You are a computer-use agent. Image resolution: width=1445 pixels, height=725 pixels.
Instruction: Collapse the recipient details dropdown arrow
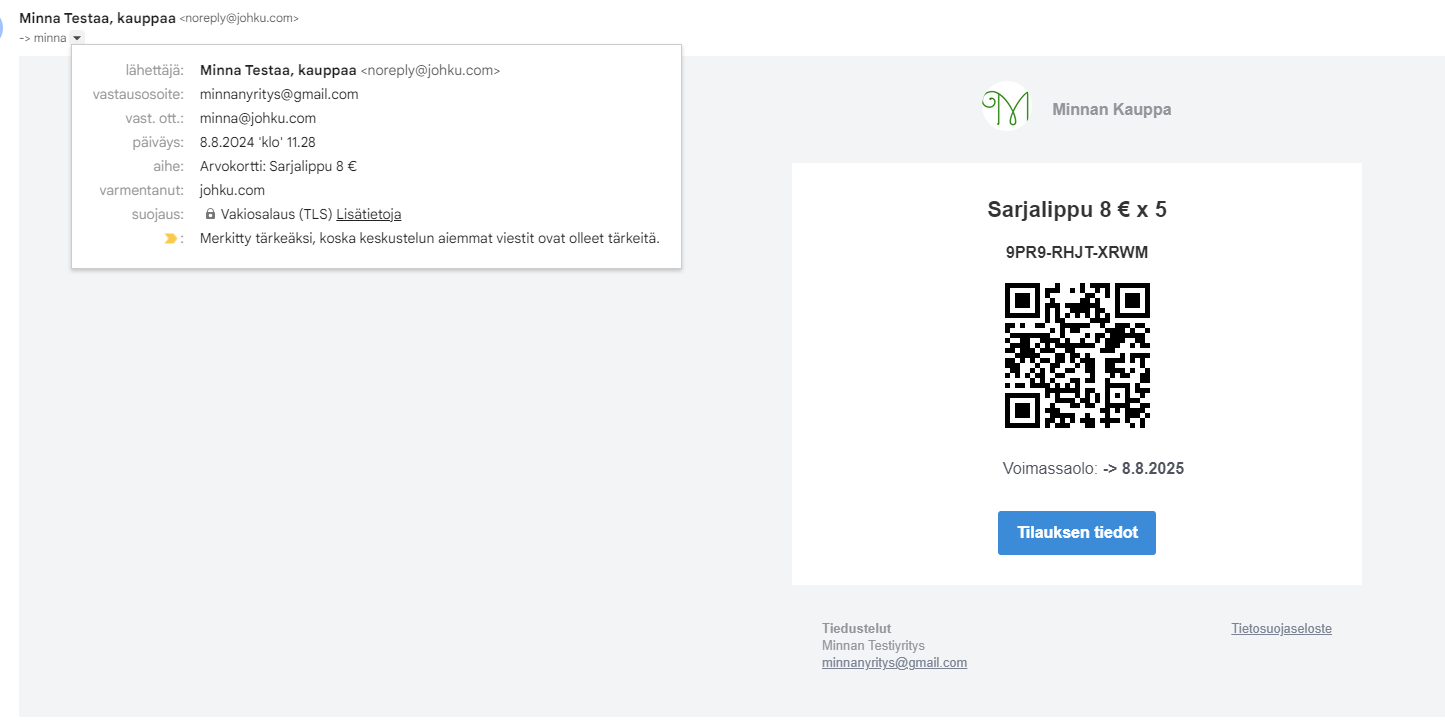tap(78, 38)
